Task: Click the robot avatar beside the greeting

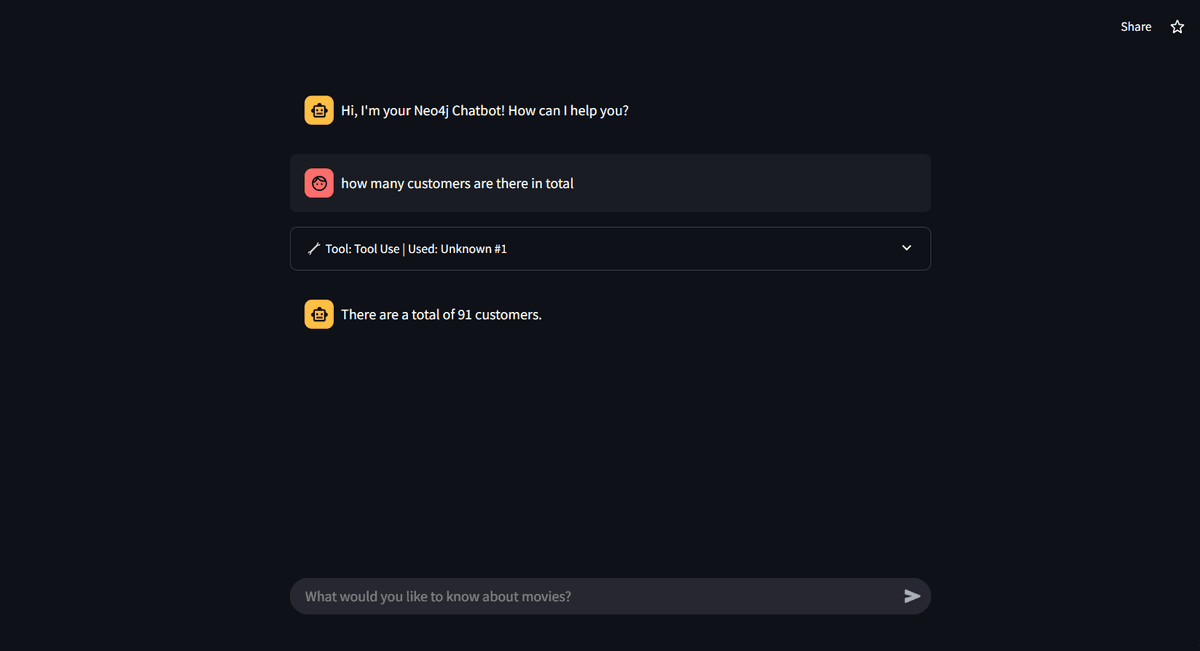Action: (319, 111)
